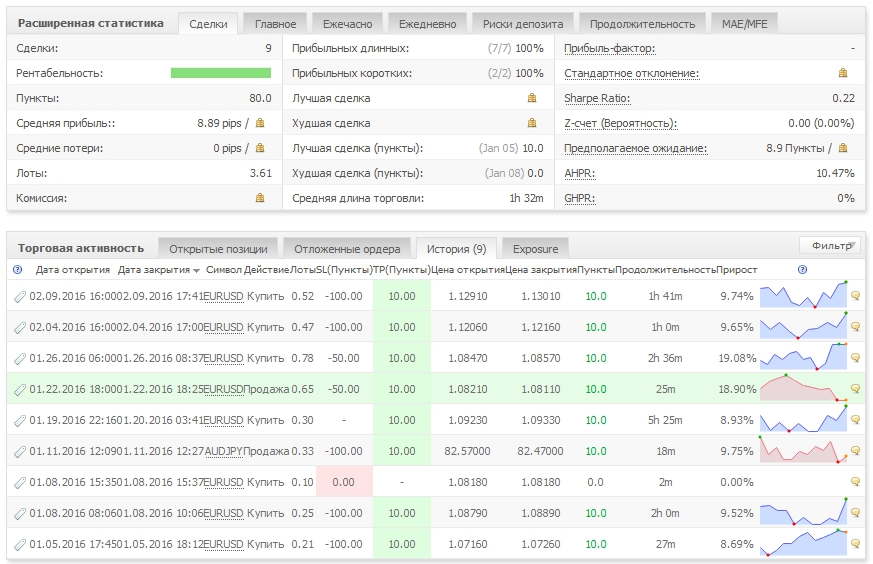Open the Риски депозита tab

click(x=522, y=24)
